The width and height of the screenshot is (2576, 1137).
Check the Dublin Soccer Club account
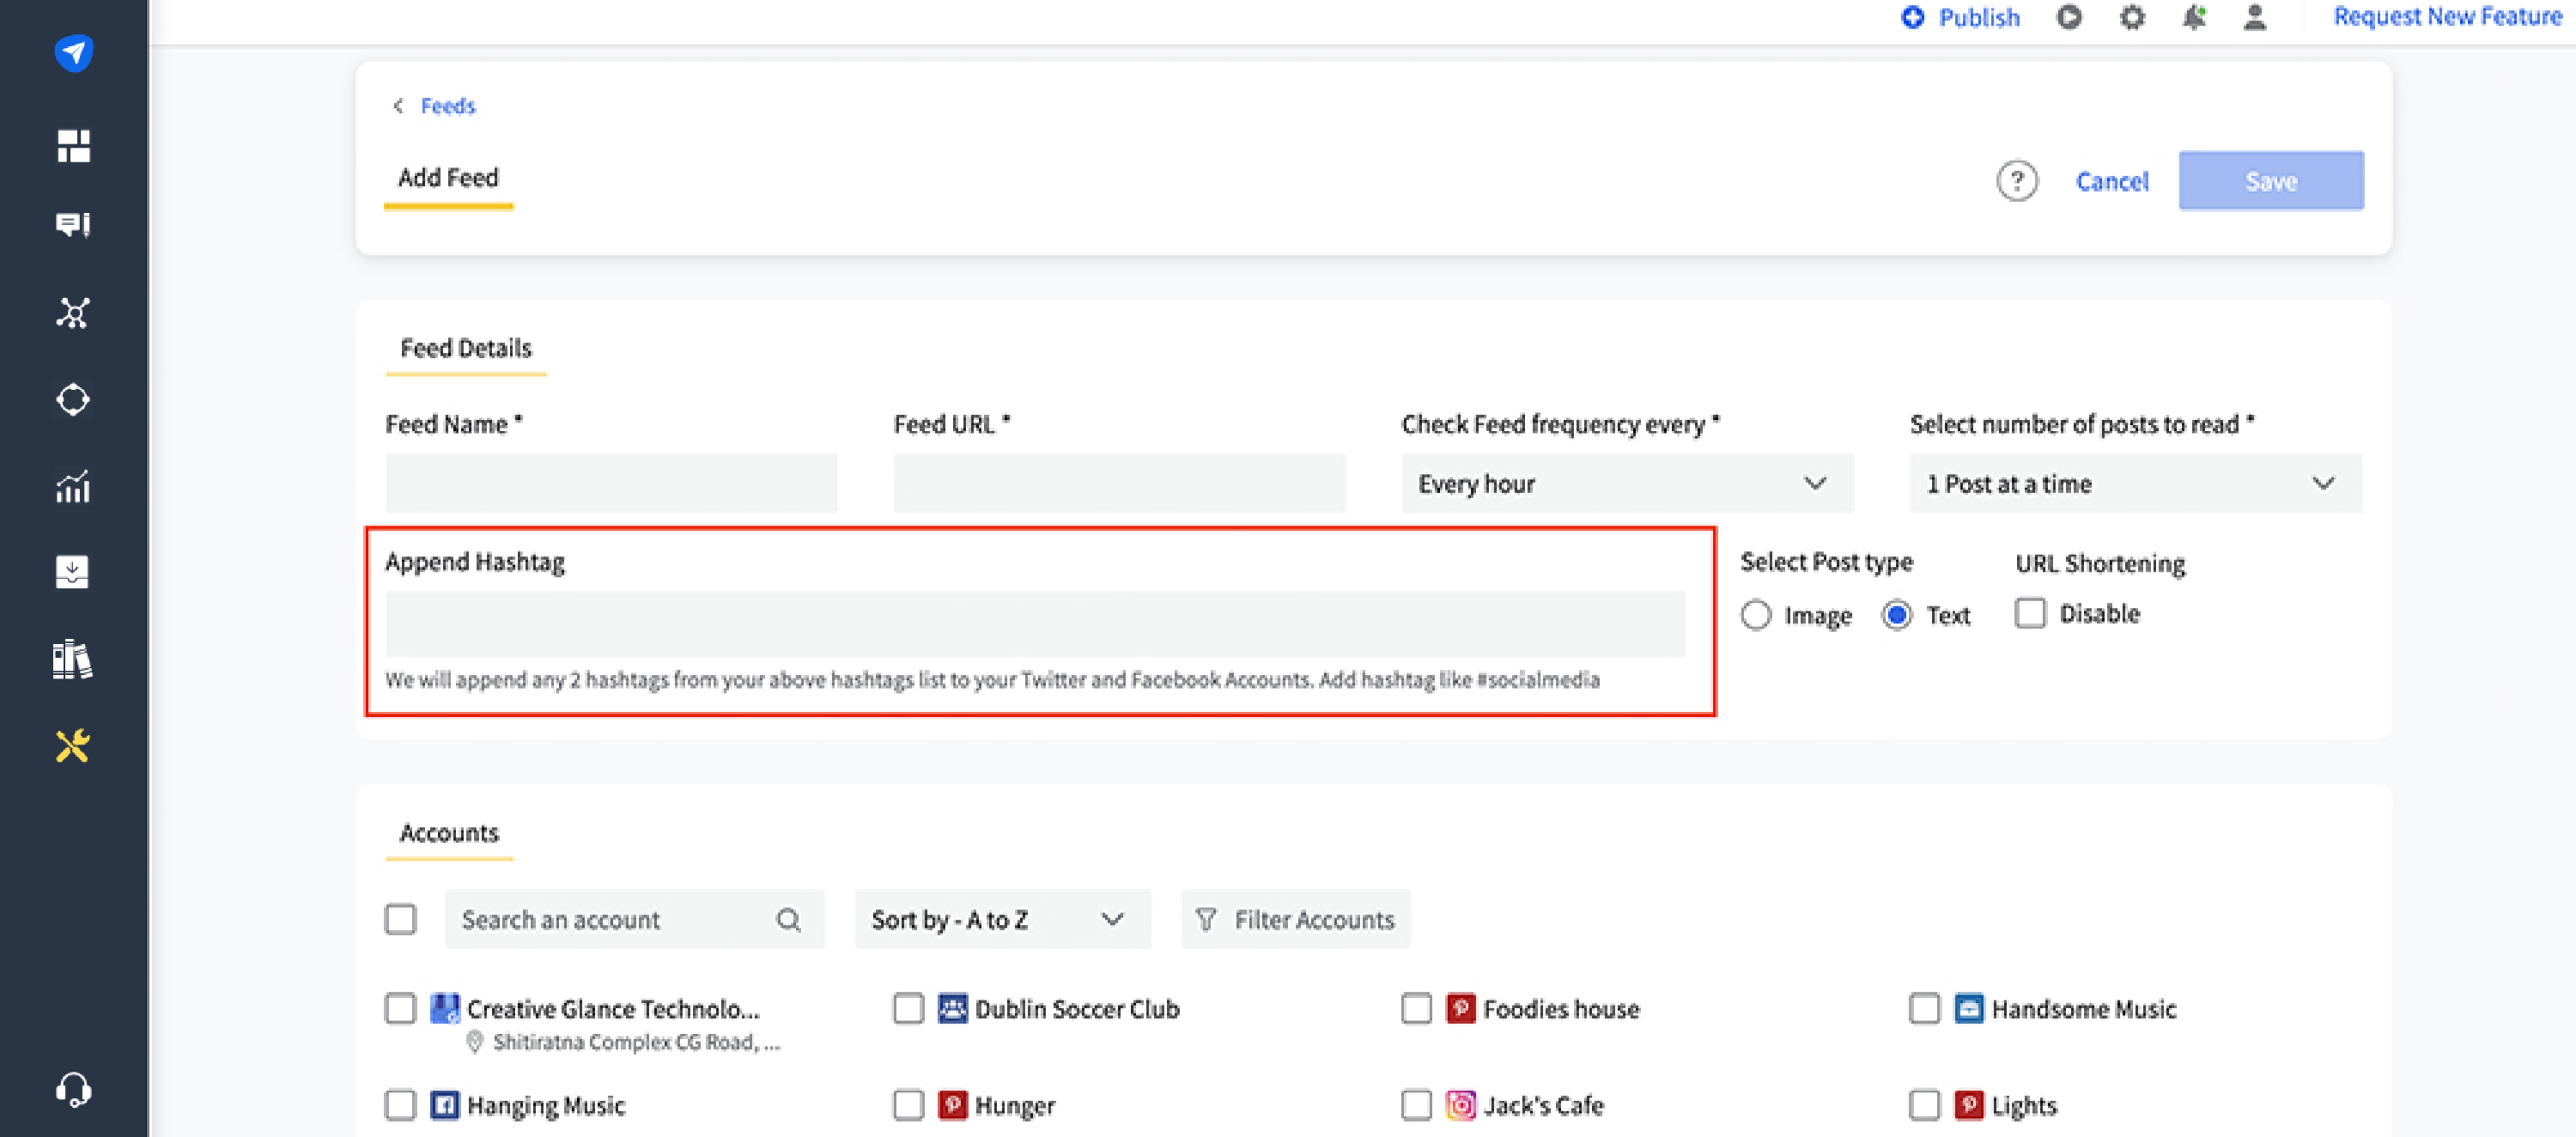click(x=908, y=1008)
